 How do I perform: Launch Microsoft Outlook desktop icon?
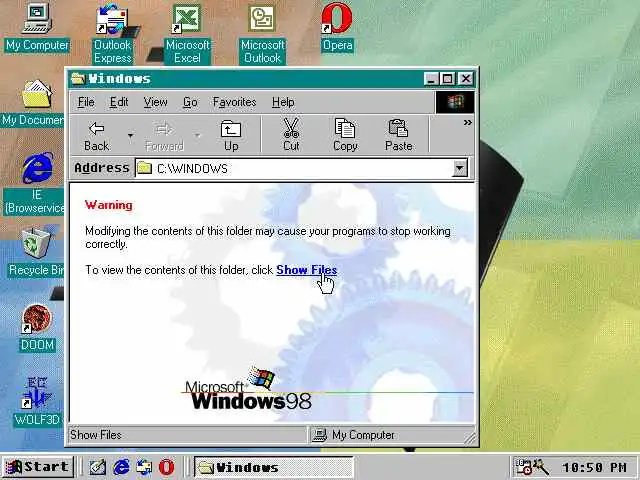click(x=262, y=33)
